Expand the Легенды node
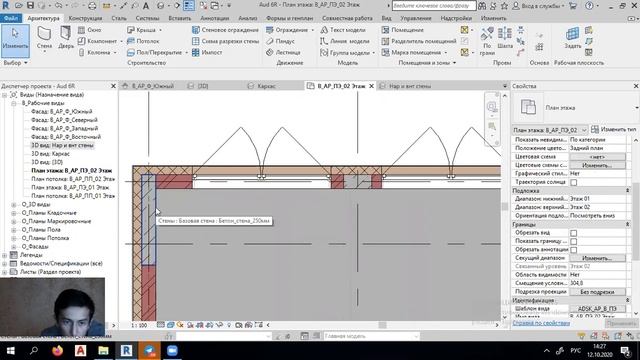This screenshot has height=360, width=640. pos(4,255)
